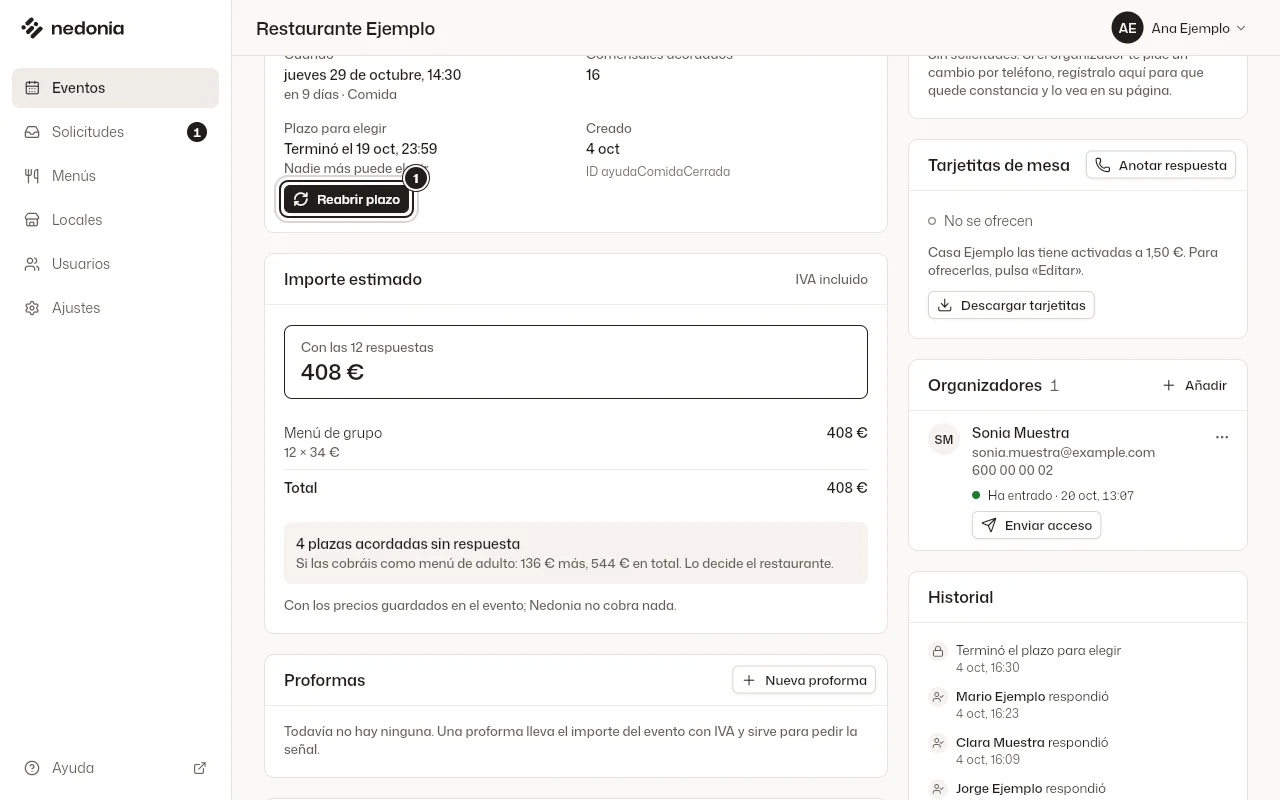Viewport: 1280px width, 800px height.
Task: Click the person icon beside Mario Ejemplo
Action: (x=938, y=697)
